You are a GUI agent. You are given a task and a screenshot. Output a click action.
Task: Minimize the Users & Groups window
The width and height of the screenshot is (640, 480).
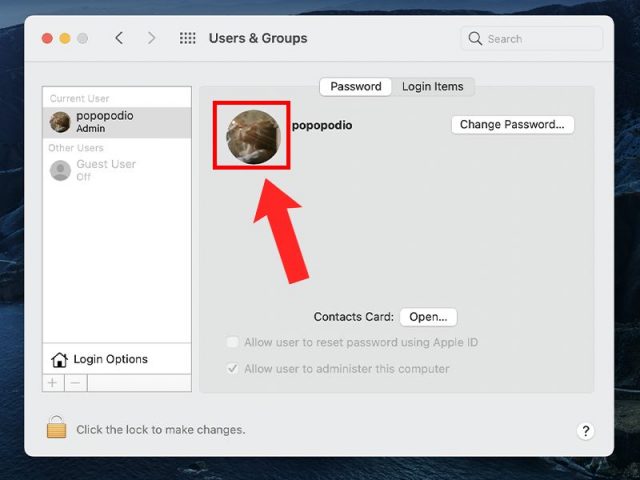click(65, 38)
